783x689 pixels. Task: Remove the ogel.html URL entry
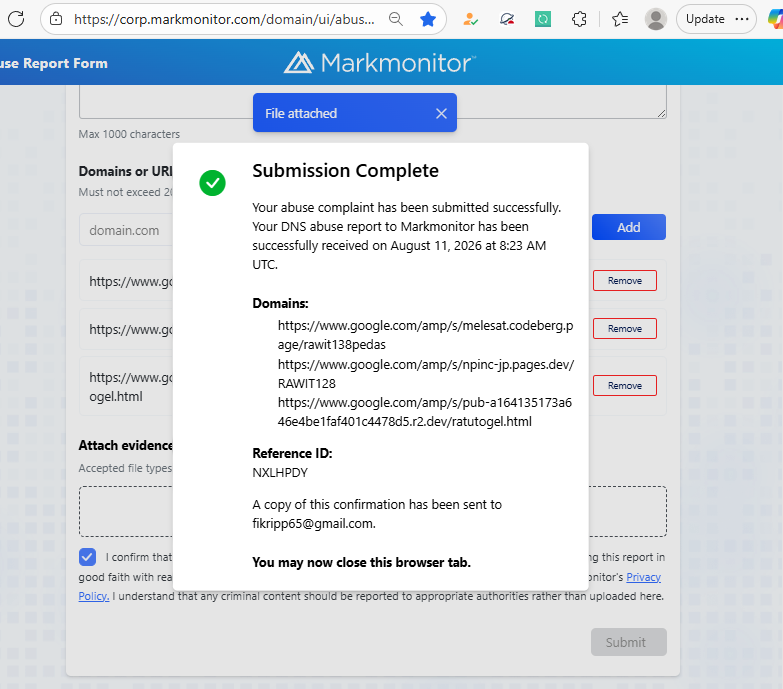625,385
